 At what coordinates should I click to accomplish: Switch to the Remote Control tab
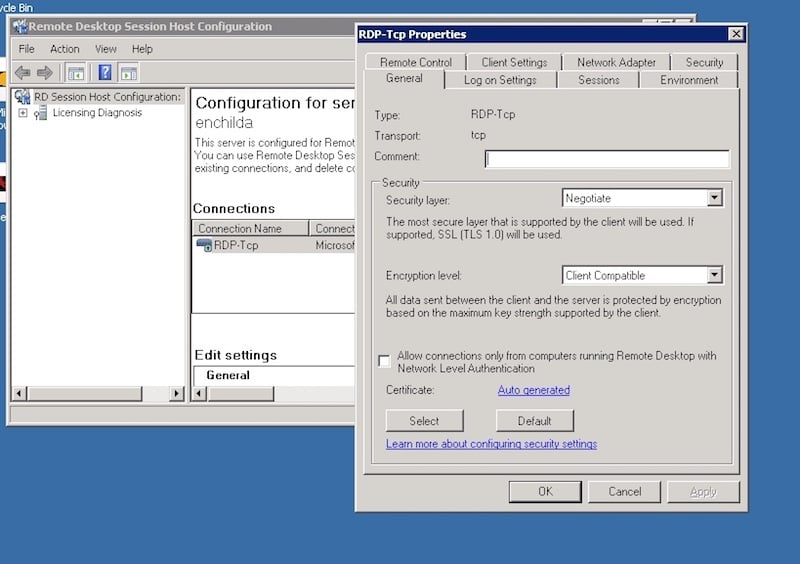(x=416, y=62)
